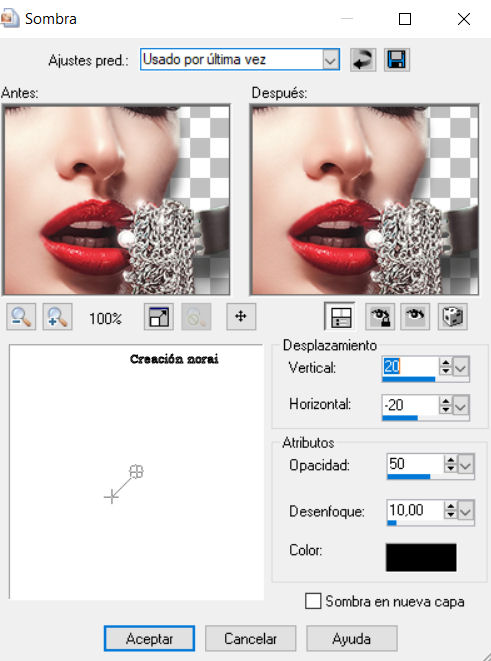491x661 pixels.
Task: Open the Ajustes pred. preset dropdown
Action: (x=331, y=60)
